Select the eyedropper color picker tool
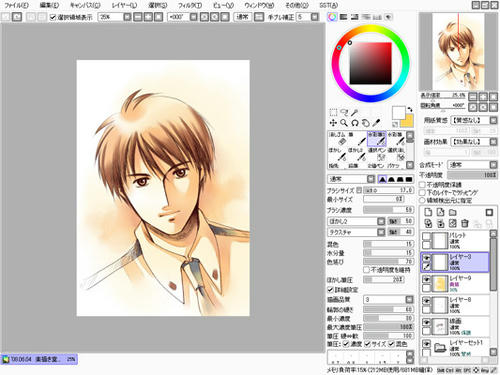Image resolution: width=500 pixels, height=375 pixels. coord(376,123)
